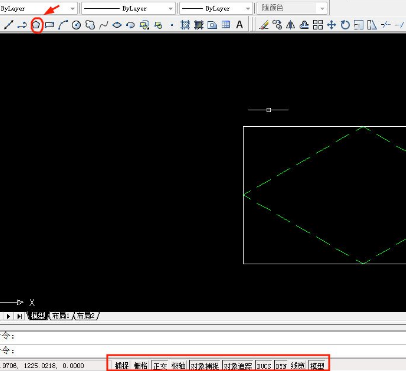Open the Gradient fill tool
406x377 pixels.
pyautogui.click(x=199, y=25)
